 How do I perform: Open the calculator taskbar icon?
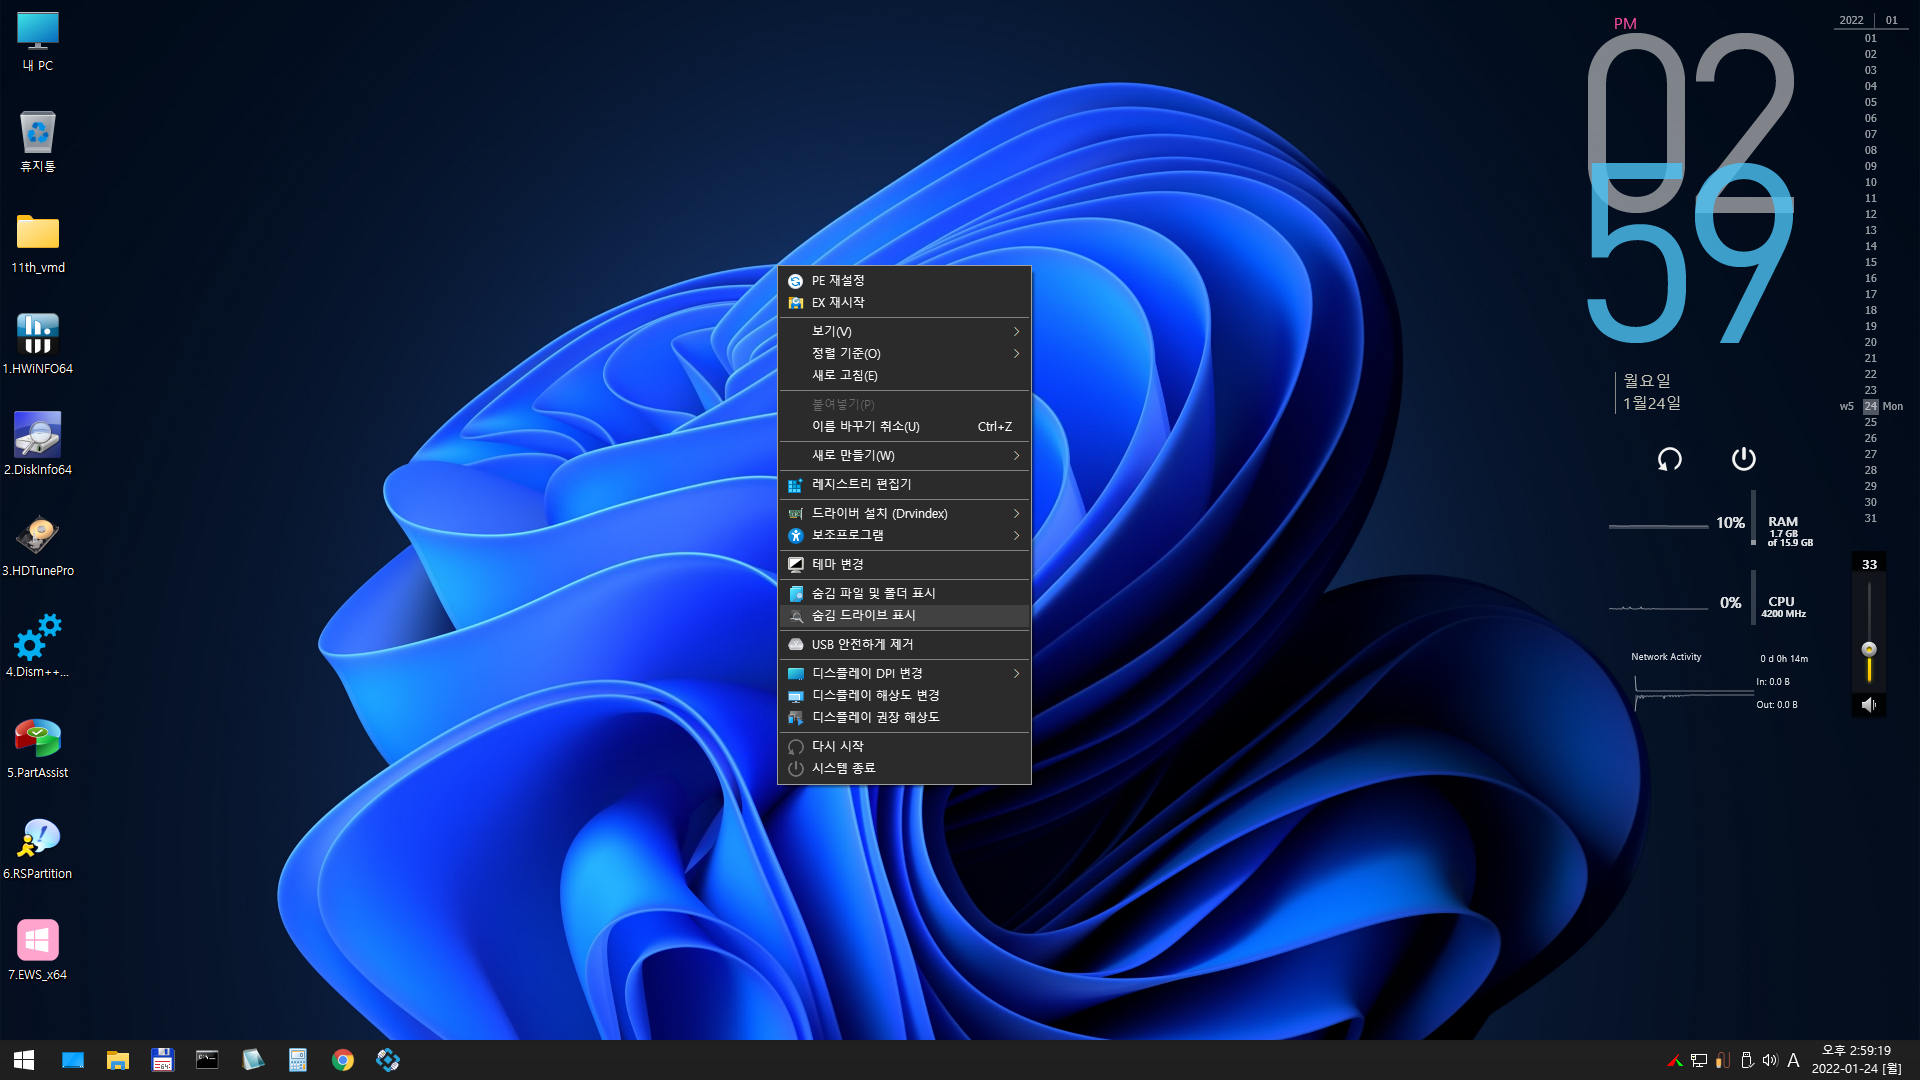click(x=298, y=1060)
